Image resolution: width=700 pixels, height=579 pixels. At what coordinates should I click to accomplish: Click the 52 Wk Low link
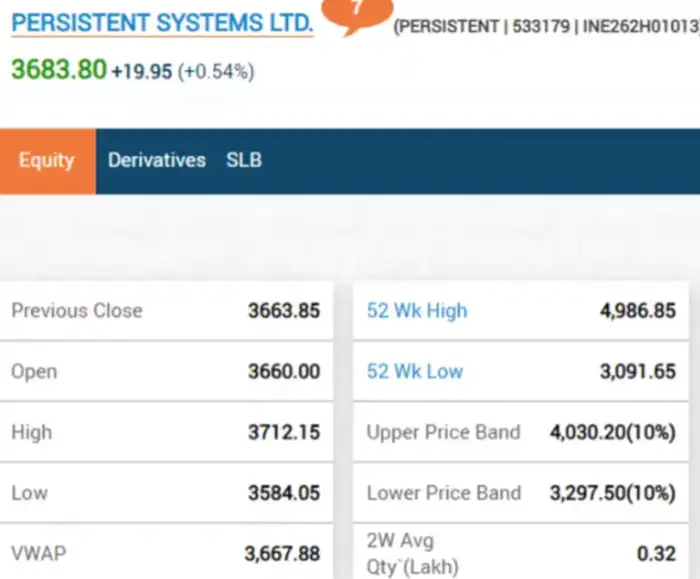click(415, 371)
